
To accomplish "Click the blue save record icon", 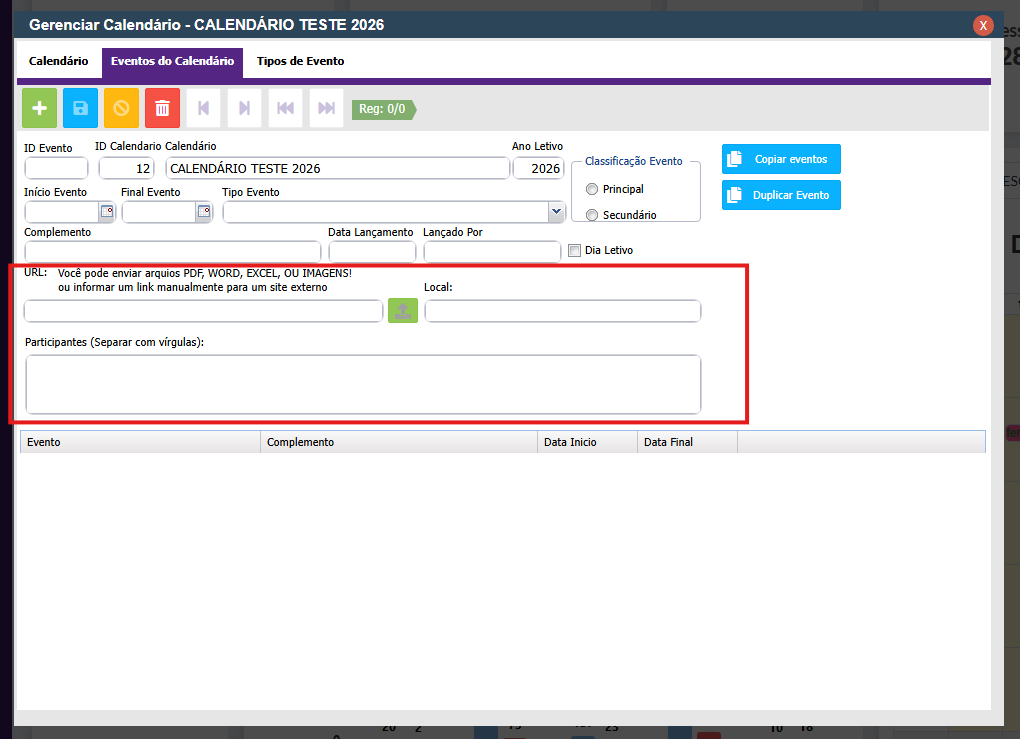I will [x=81, y=108].
